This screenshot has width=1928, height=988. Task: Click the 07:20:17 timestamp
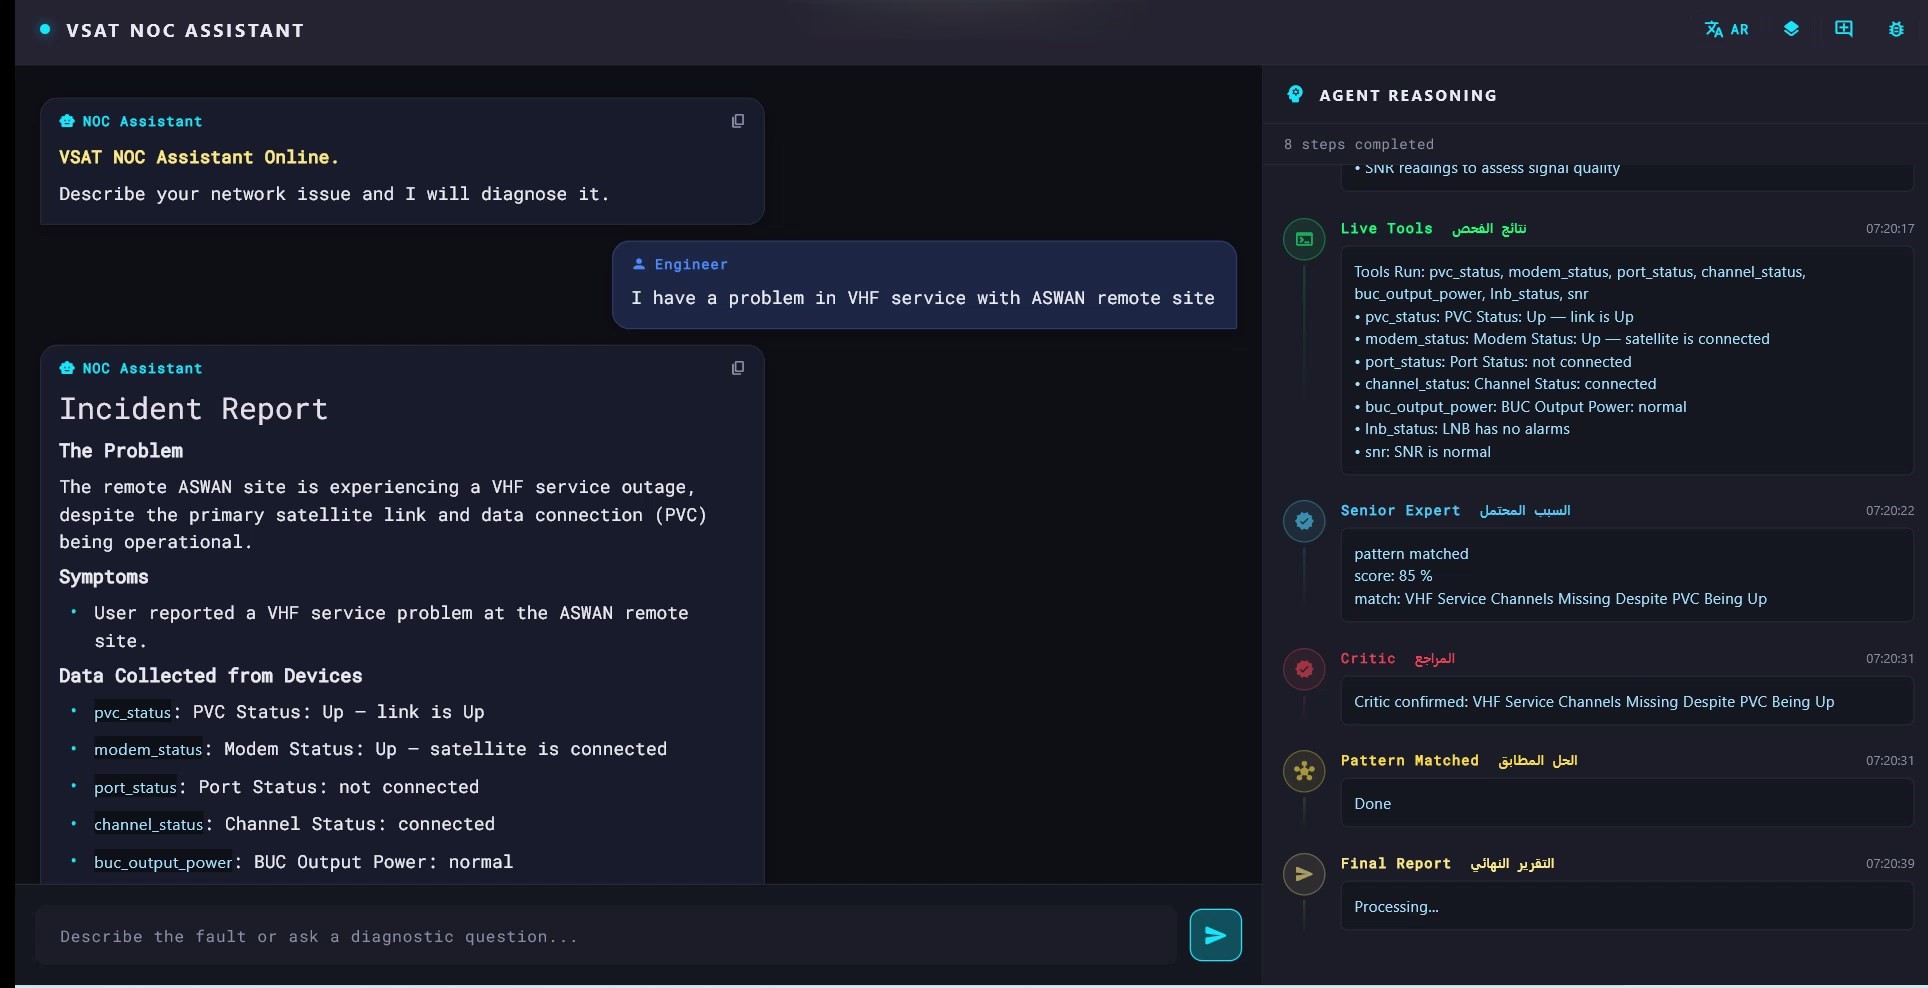[x=1889, y=229]
